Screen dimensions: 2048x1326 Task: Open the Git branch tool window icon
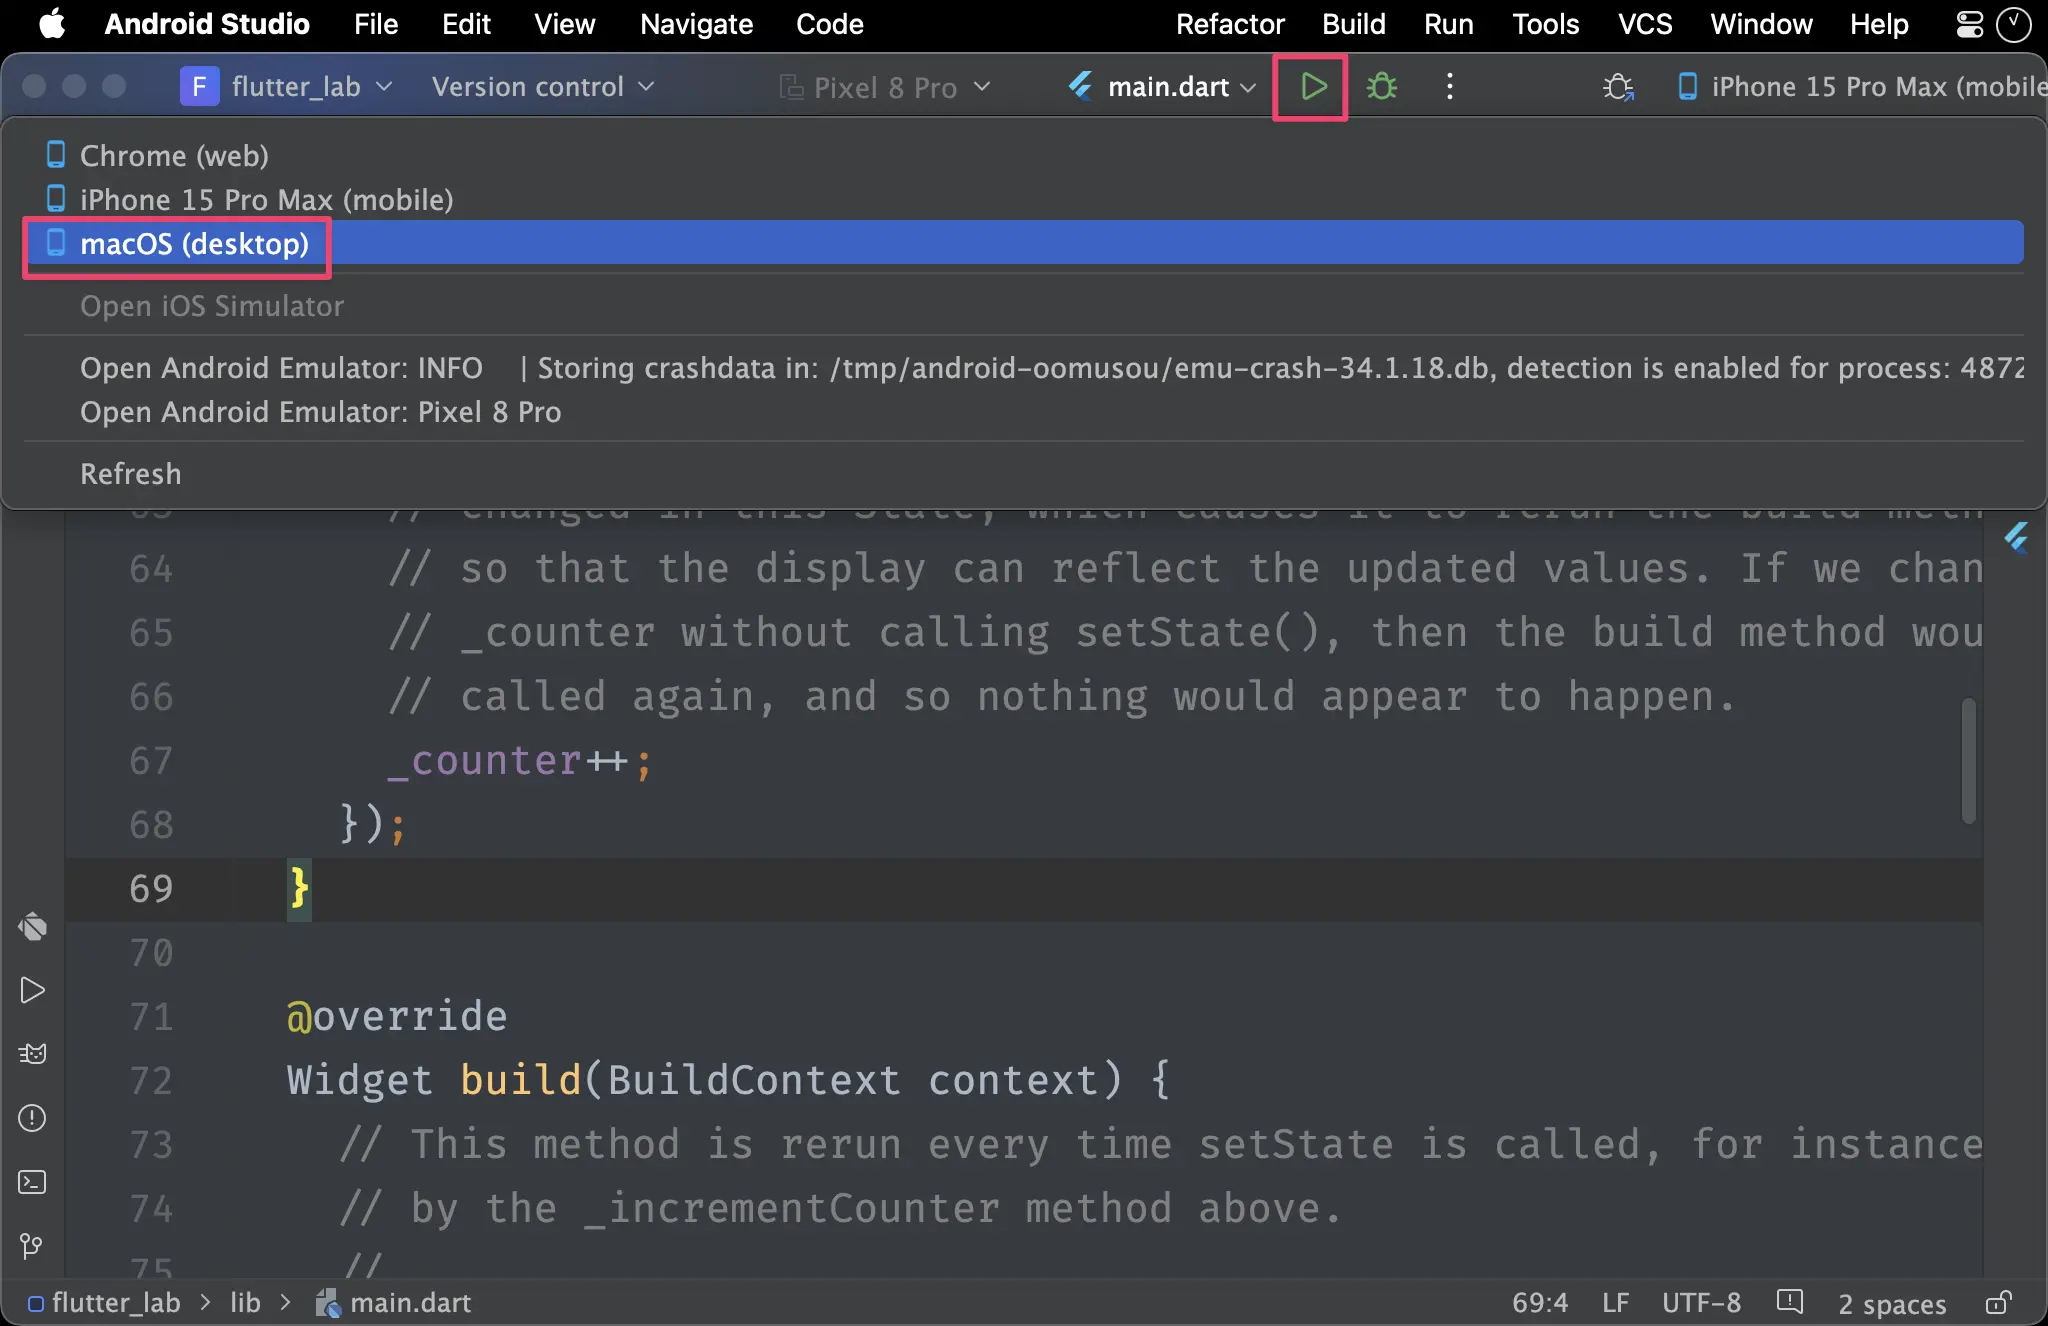coord(32,1246)
